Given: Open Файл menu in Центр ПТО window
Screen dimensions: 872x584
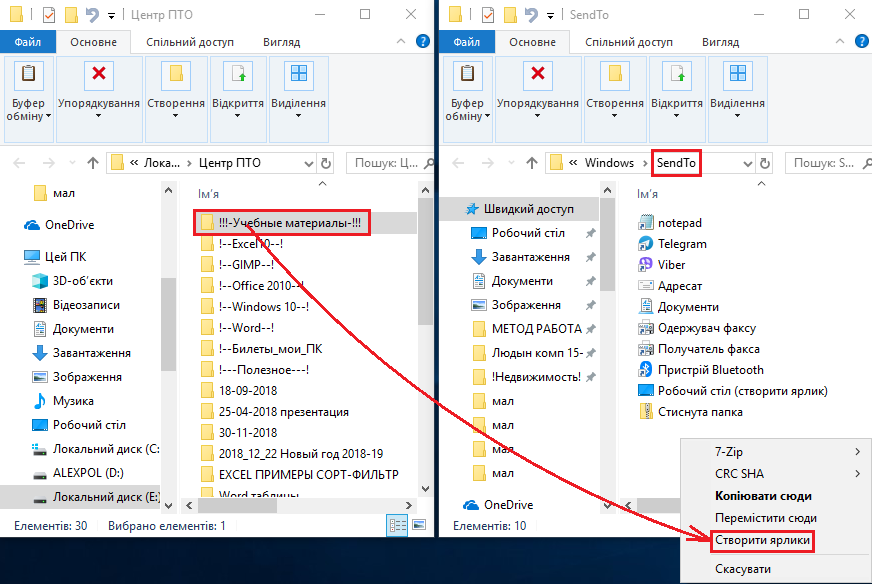Looking at the screenshot, I should (28, 42).
